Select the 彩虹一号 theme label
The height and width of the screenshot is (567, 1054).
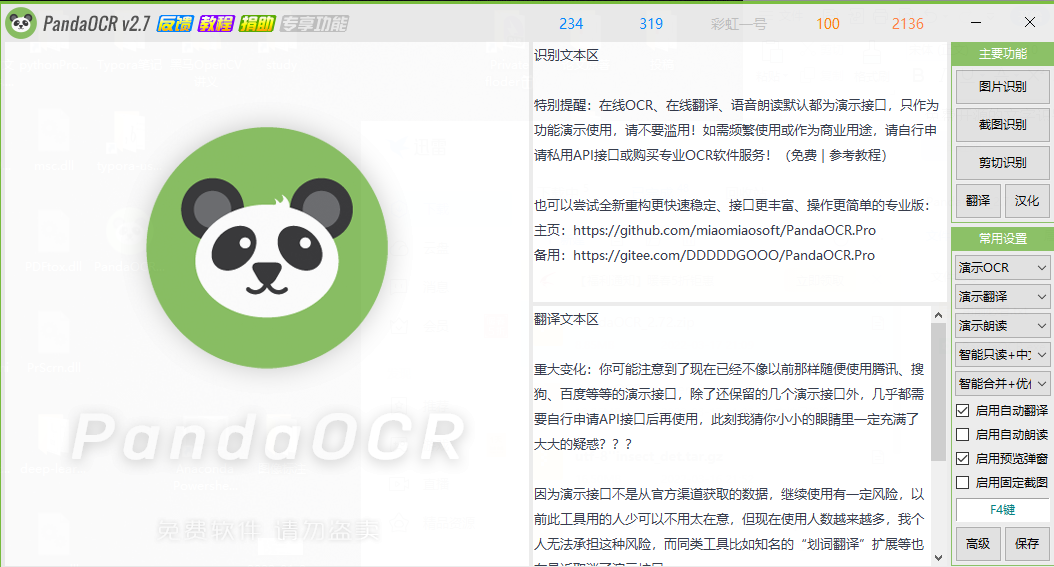tap(738, 24)
